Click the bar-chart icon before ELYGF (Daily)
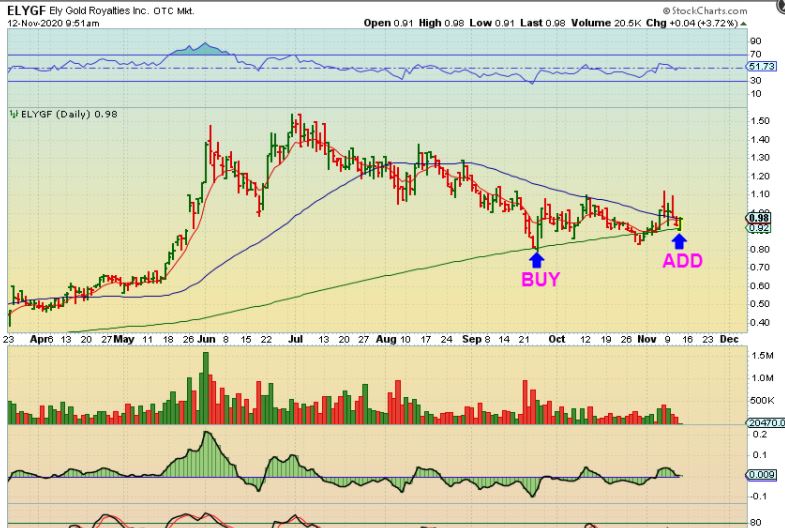The image size is (785, 528). coord(14,114)
